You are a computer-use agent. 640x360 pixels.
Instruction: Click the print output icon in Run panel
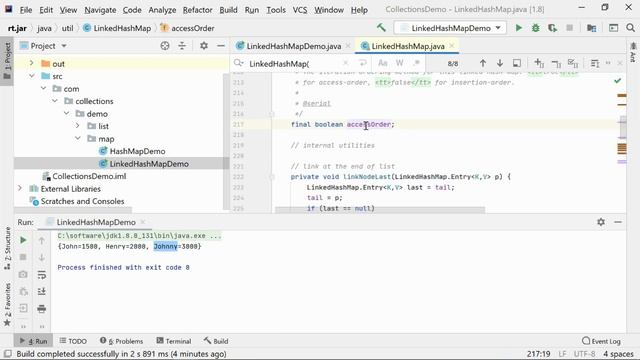(x=42, y=309)
